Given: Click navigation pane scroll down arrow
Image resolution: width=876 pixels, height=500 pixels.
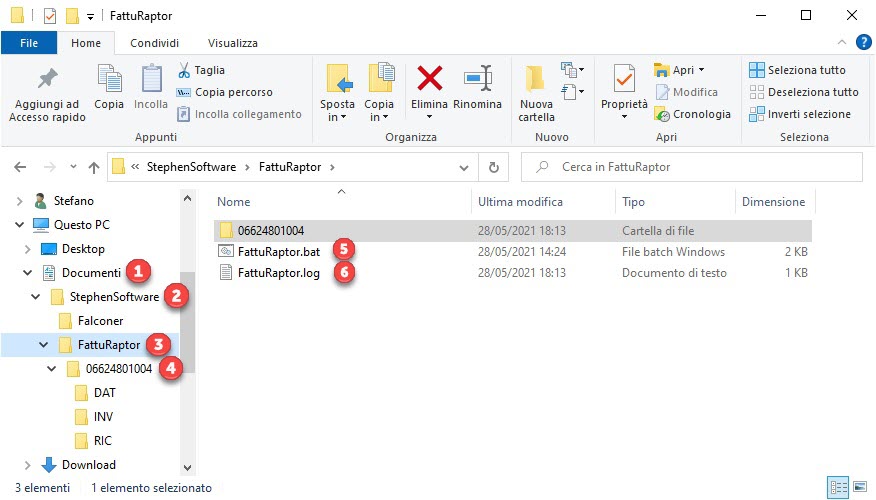Looking at the screenshot, I should tap(188, 468).
